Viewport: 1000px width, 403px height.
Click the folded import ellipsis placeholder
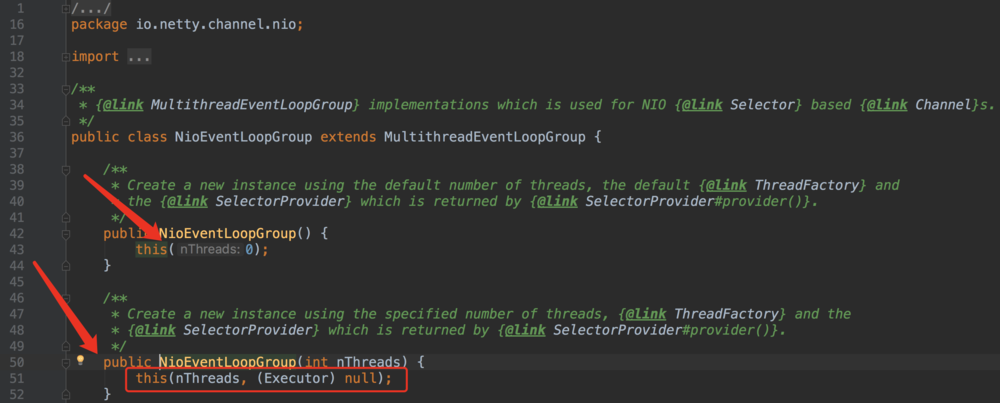pos(139,57)
